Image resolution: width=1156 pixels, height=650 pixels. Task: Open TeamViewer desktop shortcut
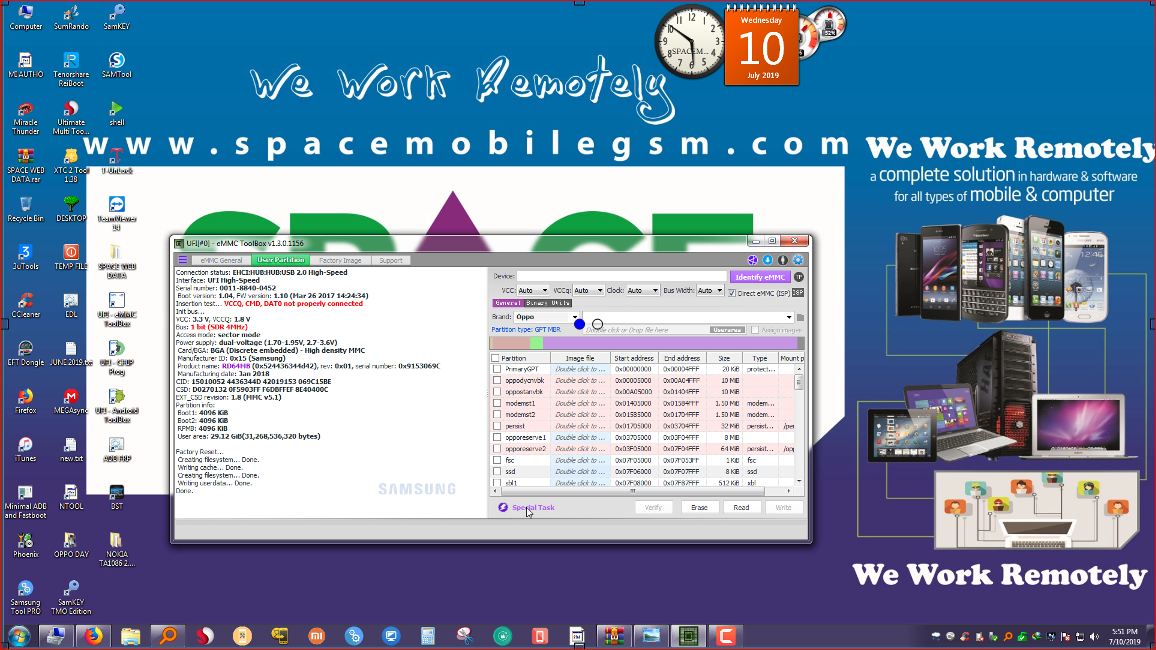[x=116, y=214]
